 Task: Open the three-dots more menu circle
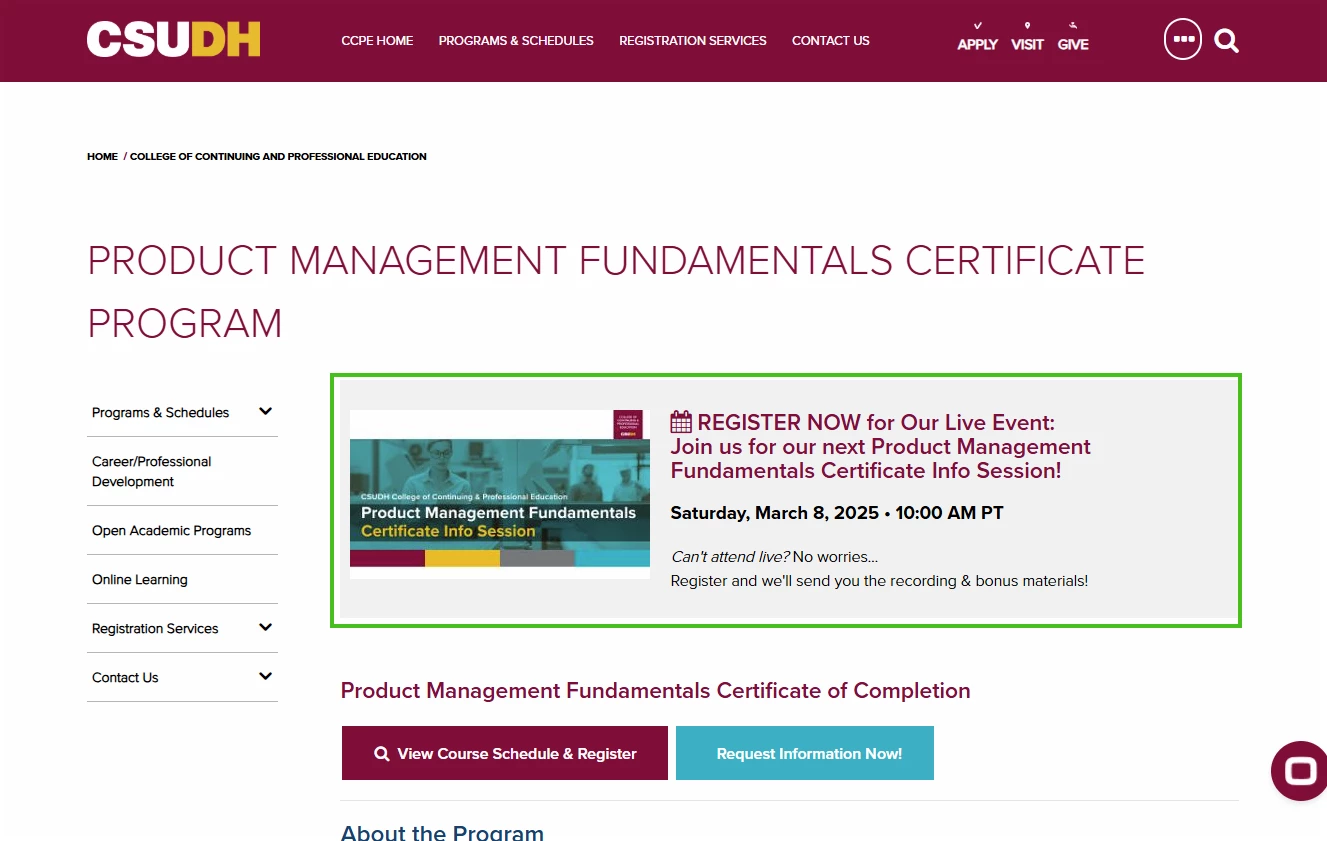click(x=1183, y=40)
